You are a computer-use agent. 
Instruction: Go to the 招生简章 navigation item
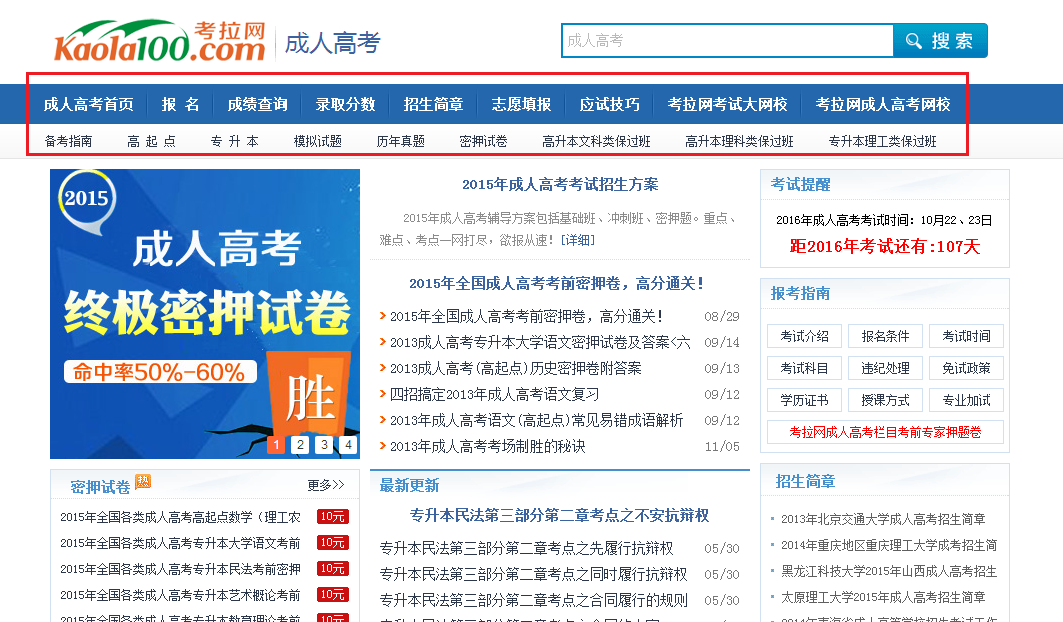(x=433, y=104)
